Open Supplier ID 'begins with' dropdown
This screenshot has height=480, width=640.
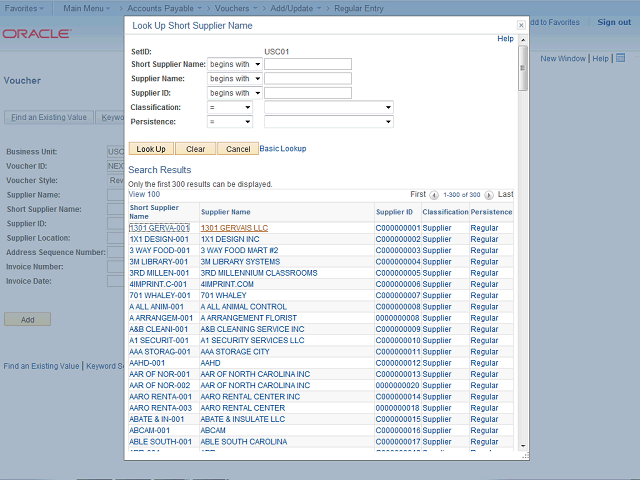coord(235,93)
